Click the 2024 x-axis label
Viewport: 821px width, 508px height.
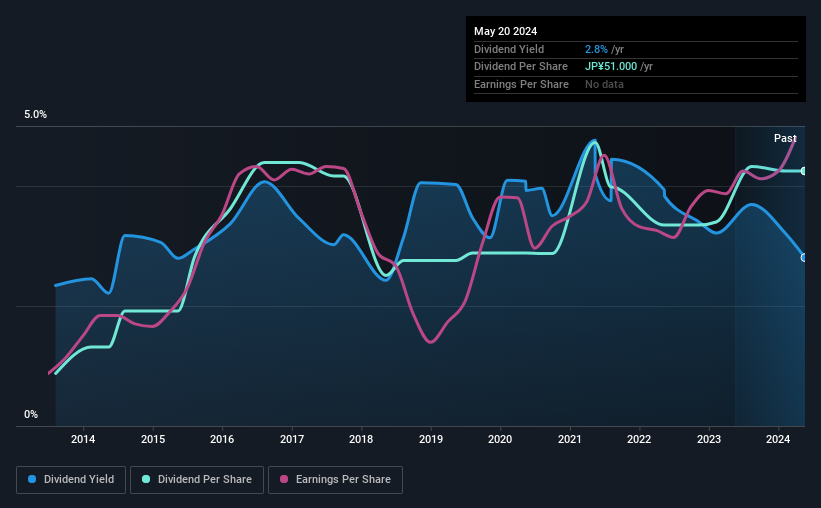coord(778,439)
